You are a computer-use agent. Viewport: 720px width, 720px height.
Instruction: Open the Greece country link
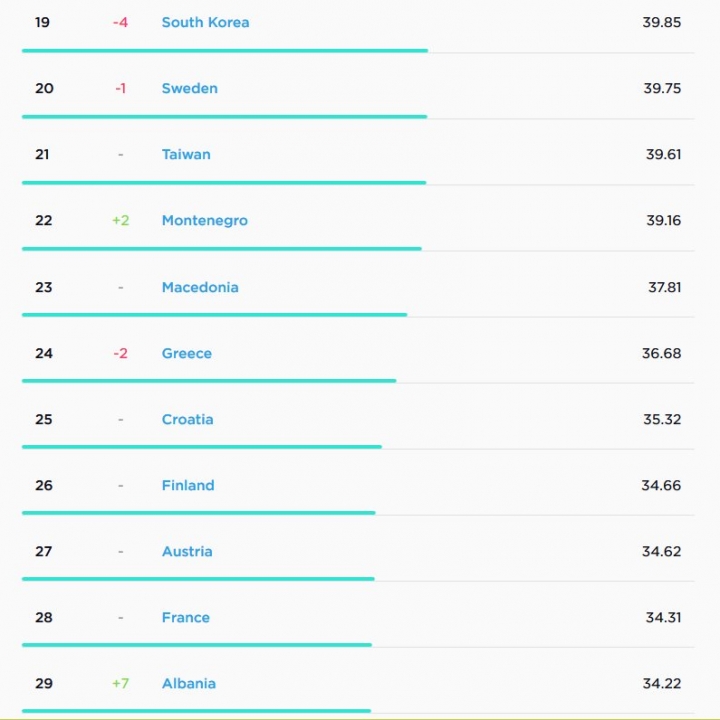pyautogui.click(x=186, y=353)
